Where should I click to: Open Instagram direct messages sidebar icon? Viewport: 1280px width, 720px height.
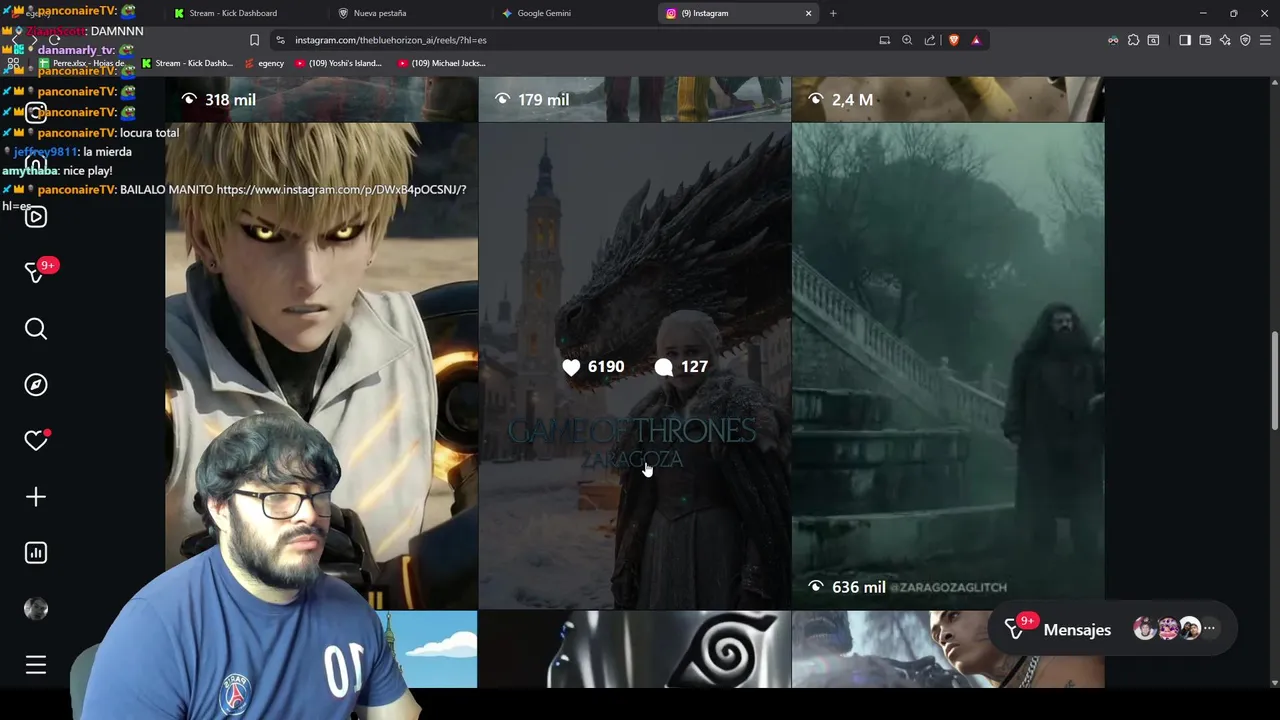click(36, 273)
